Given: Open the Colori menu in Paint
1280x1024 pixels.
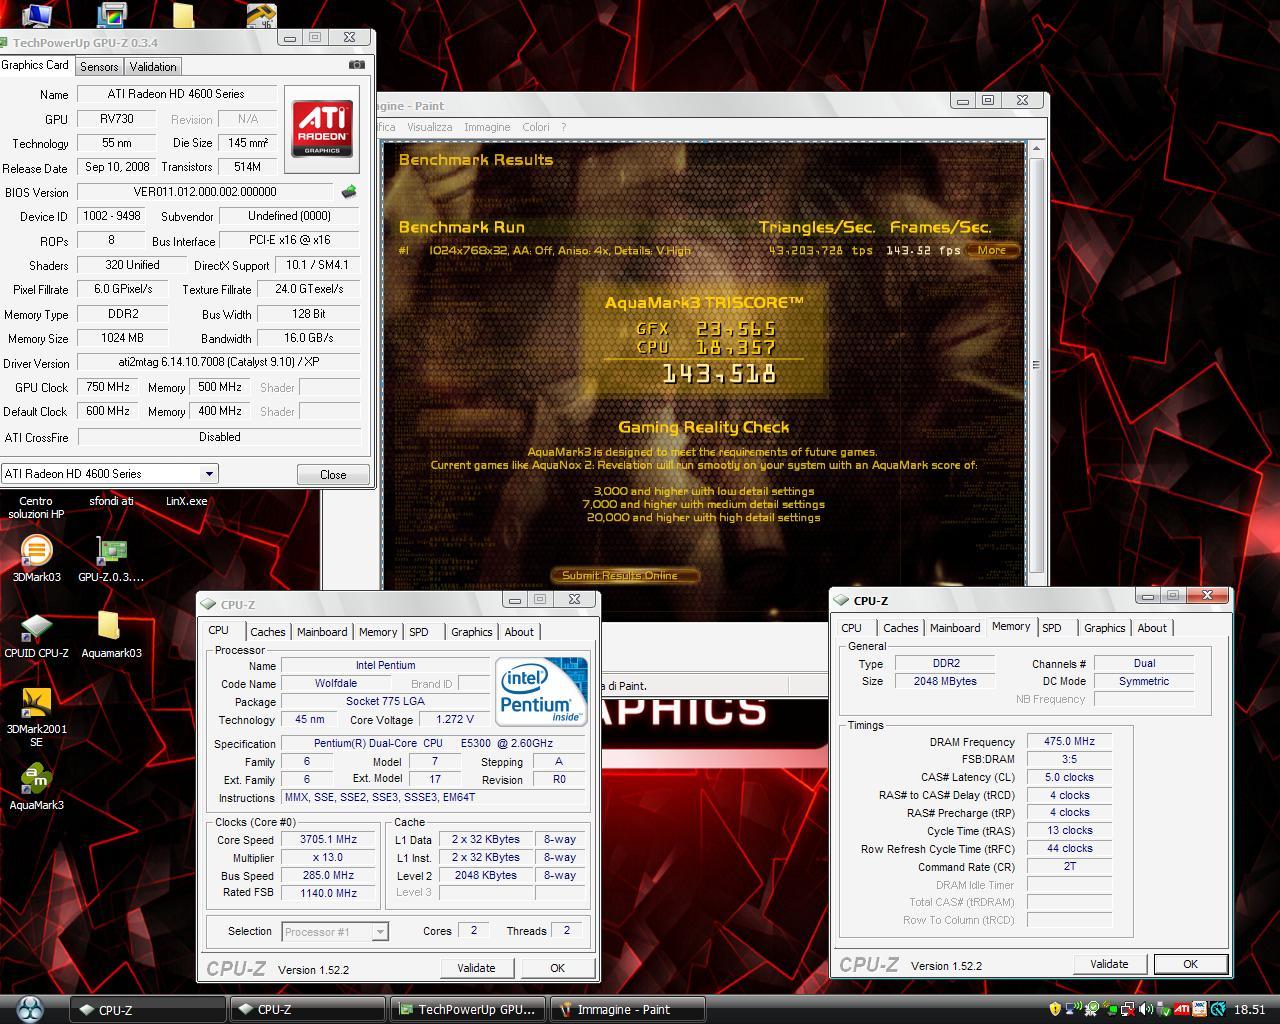Looking at the screenshot, I should pyautogui.click(x=535, y=127).
